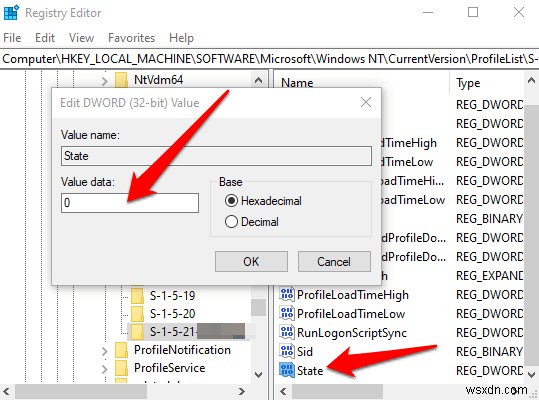
Task: Select the S-1-5-19 tree item
Action: tap(173, 296)
